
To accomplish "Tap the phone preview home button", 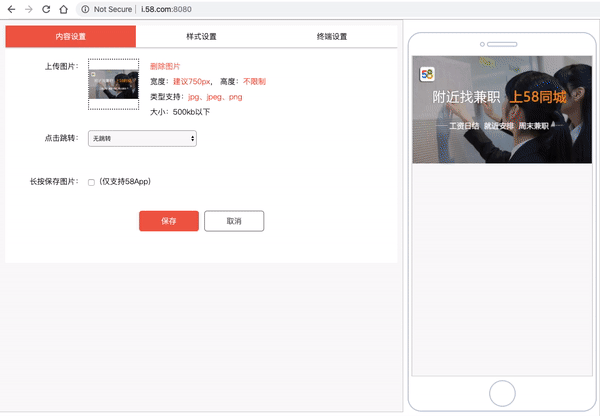I will click(x=502, y=393).
